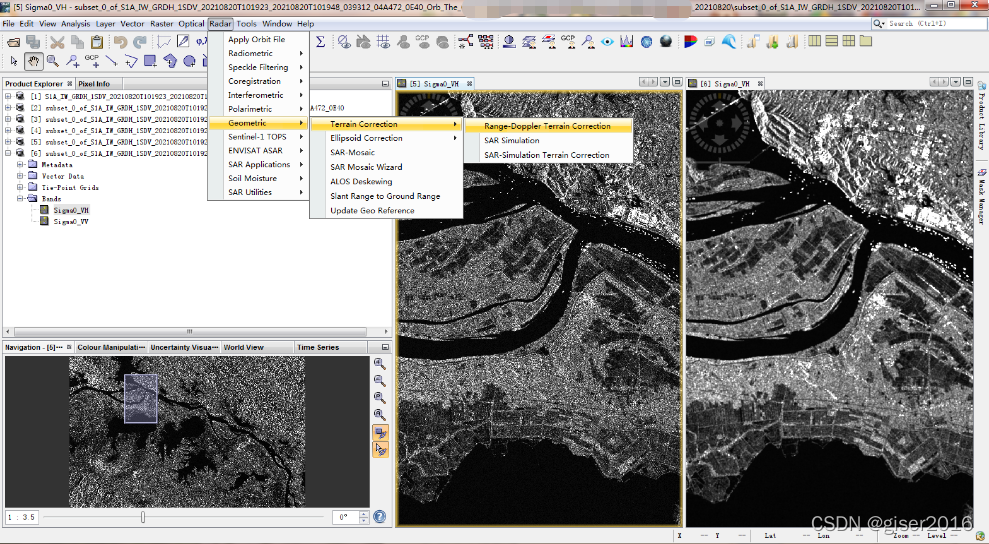This screenshot has width=989, height=544.
Task: Click the Open Product folder icon
Action: 13,42
